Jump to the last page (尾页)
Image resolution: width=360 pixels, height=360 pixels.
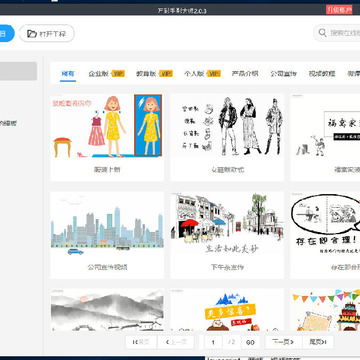pos(318,342)
